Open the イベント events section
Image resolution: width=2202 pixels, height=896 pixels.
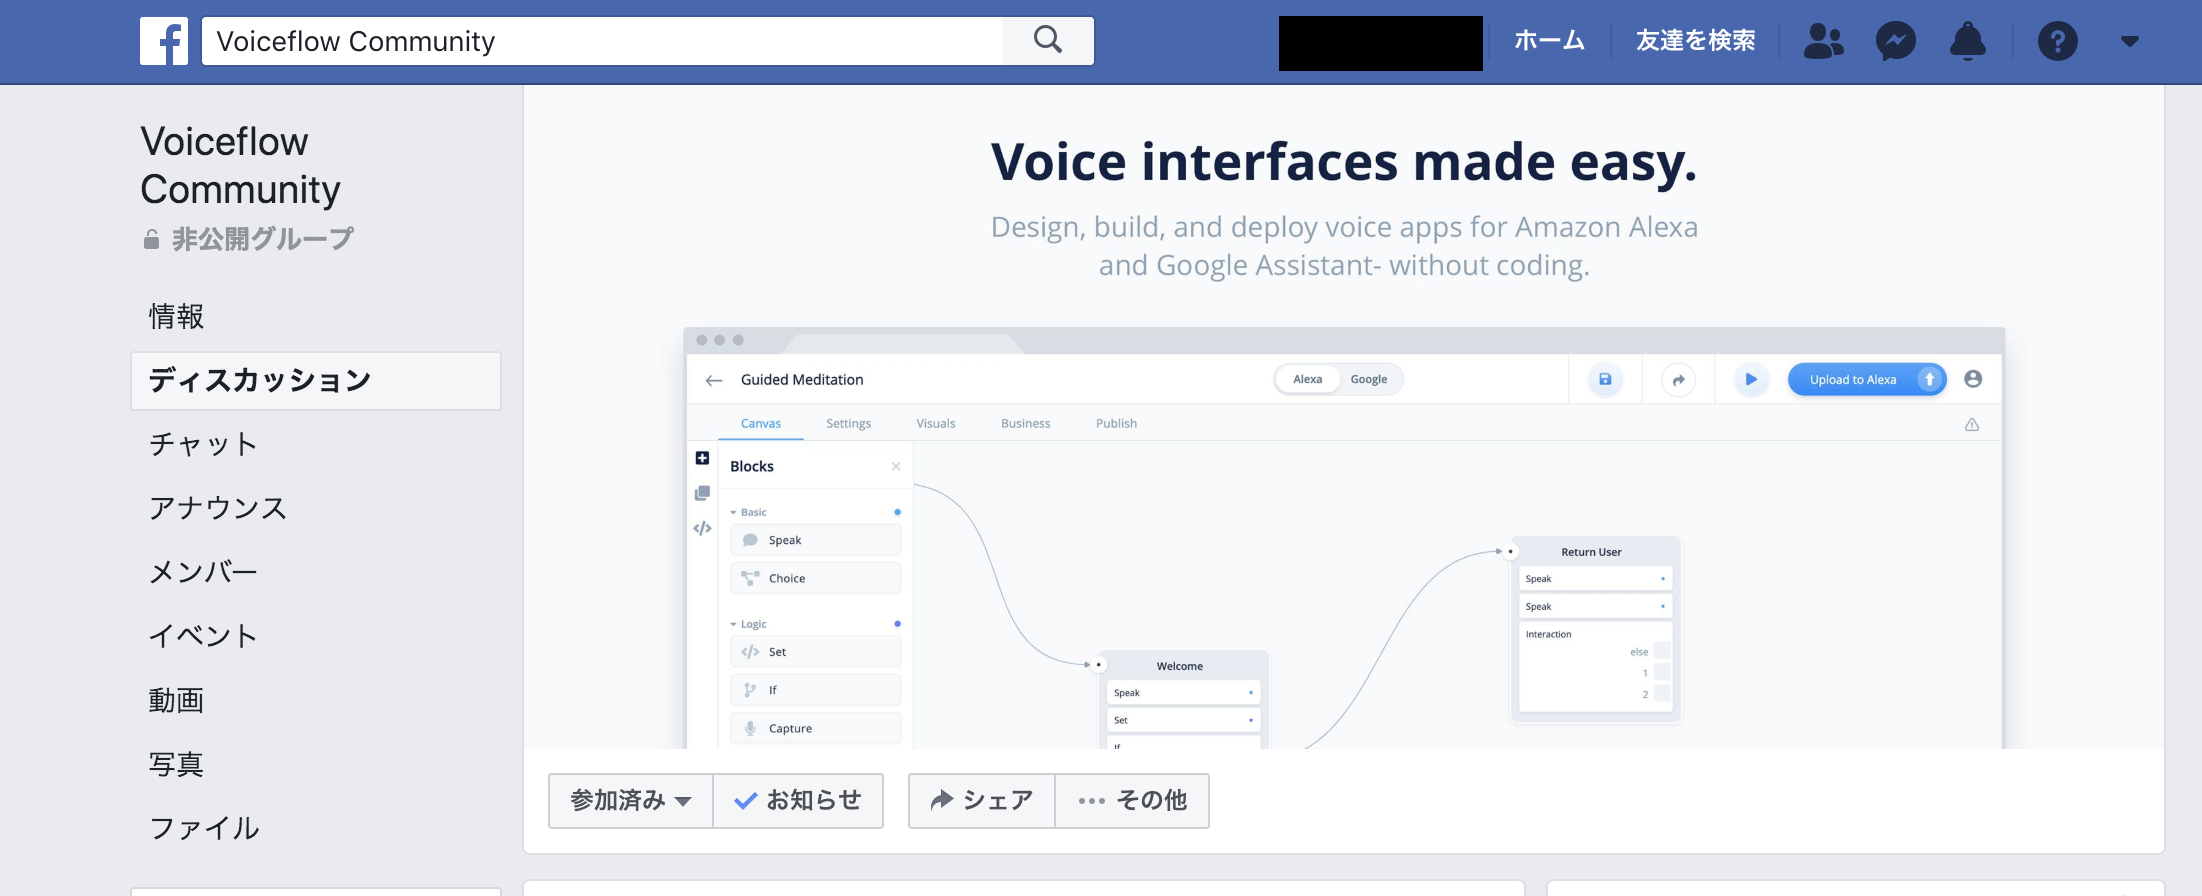click(x=203, y=636)
